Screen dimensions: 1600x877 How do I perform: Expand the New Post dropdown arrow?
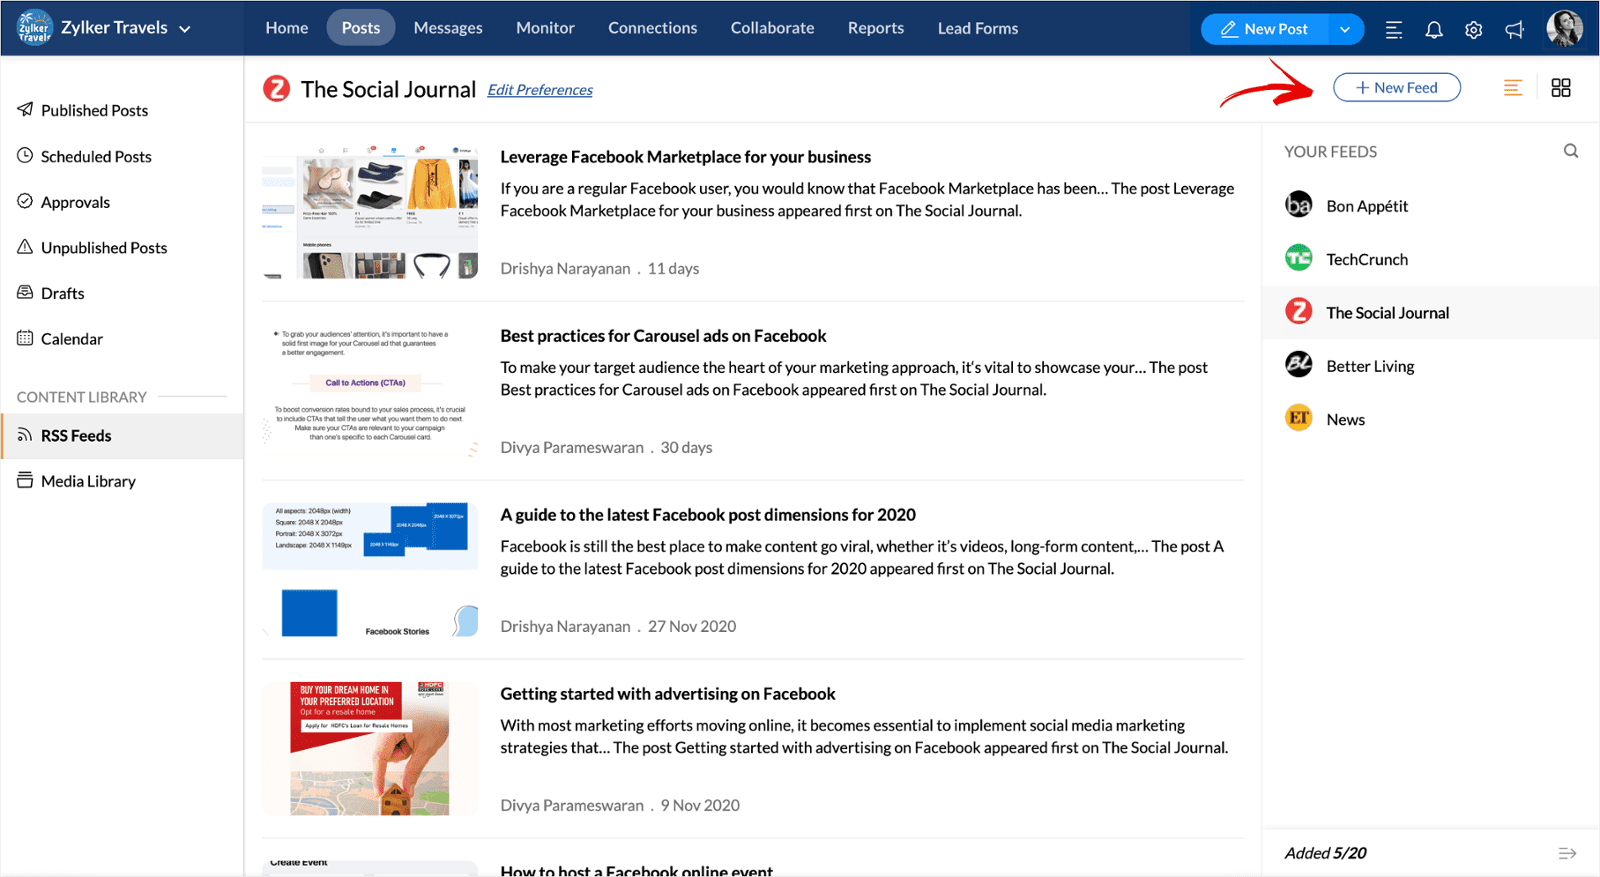[1345, 29]
